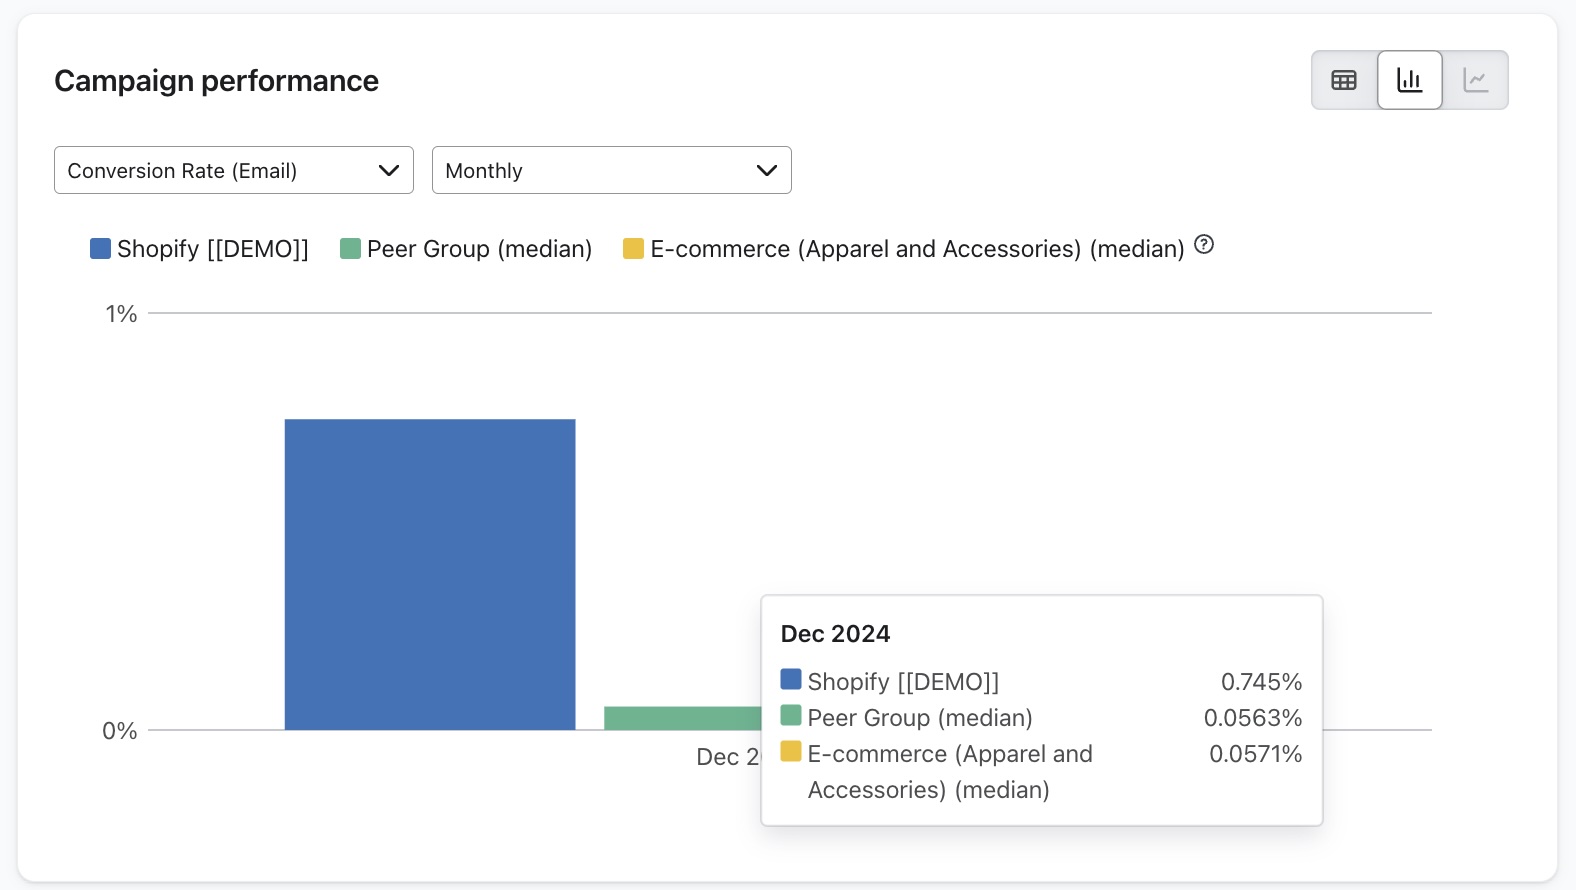Click the blue legend color square for Shopify
The height and width of the screenshot is (890, 1576).
(100, 249)
